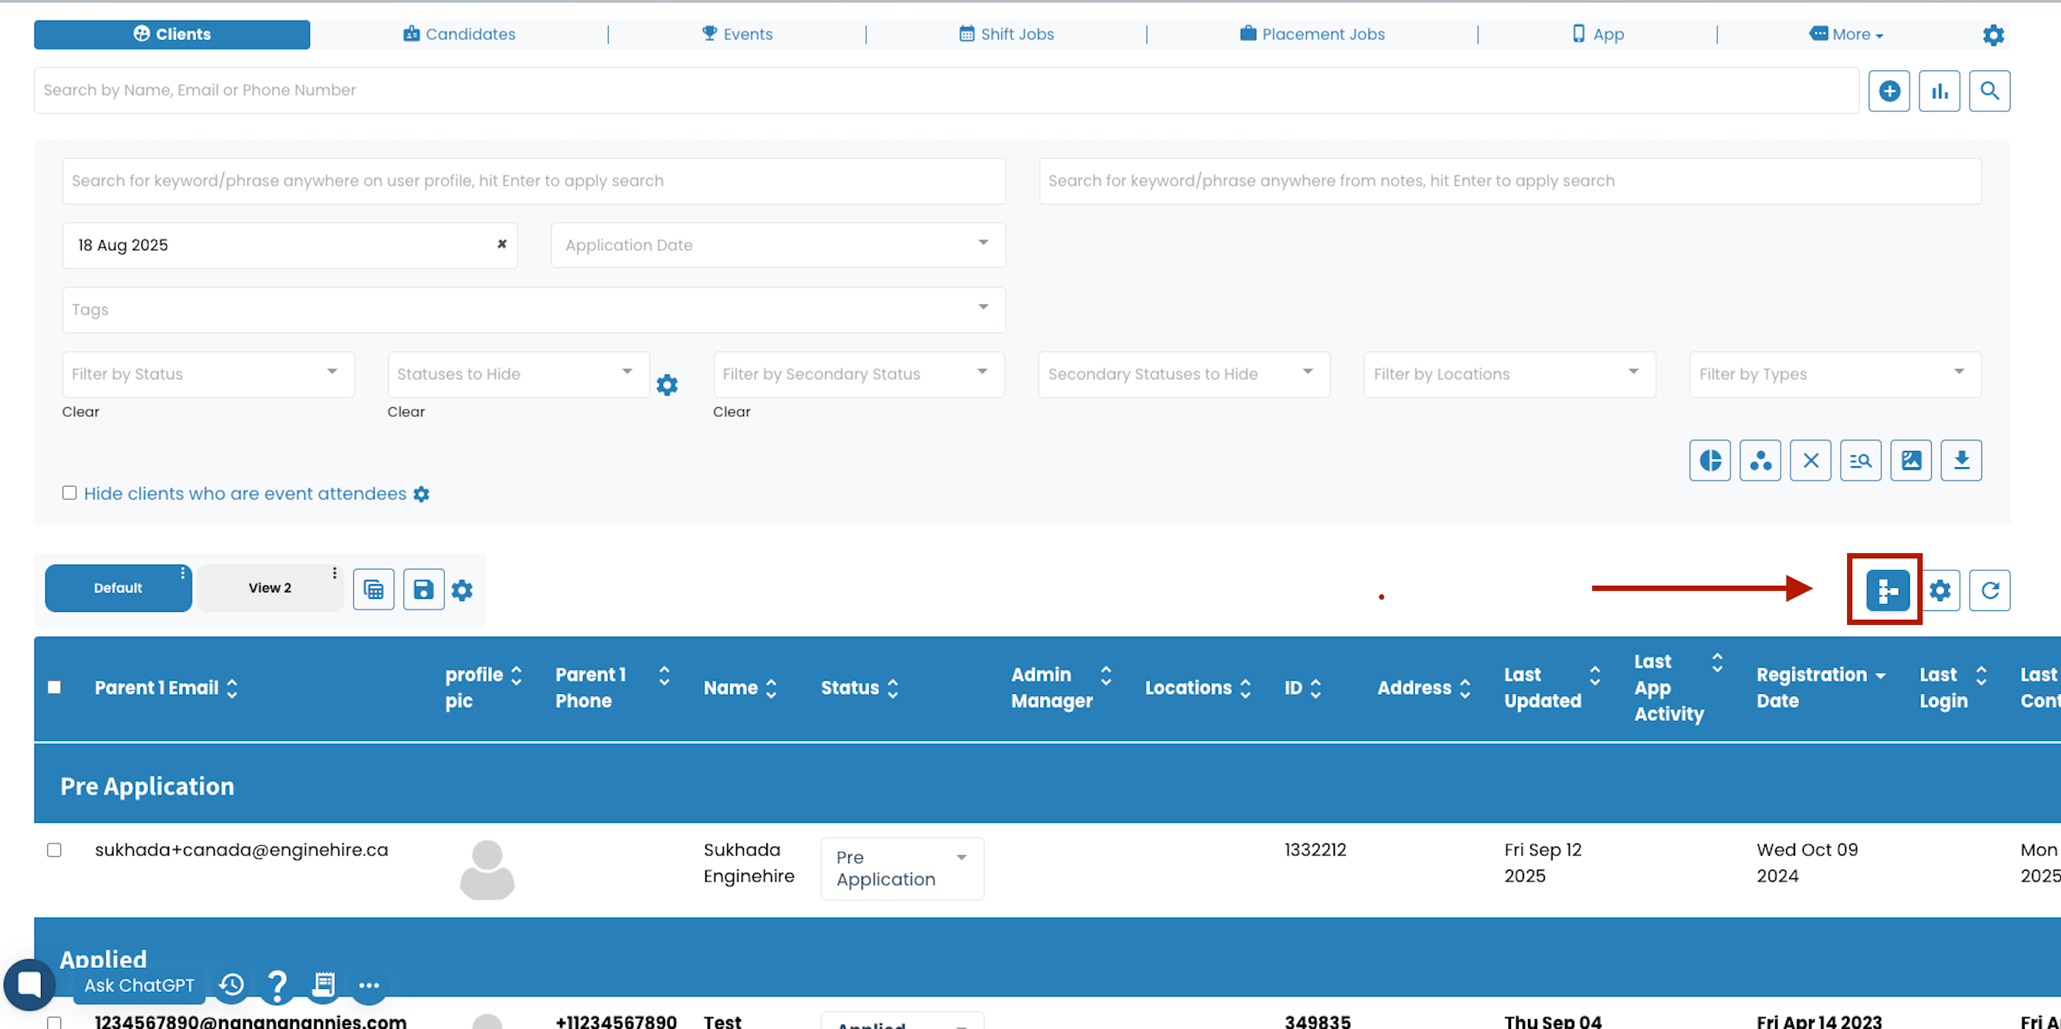
Task: Clear the 18 Aug 2025 date
Action: click(502, 244)
